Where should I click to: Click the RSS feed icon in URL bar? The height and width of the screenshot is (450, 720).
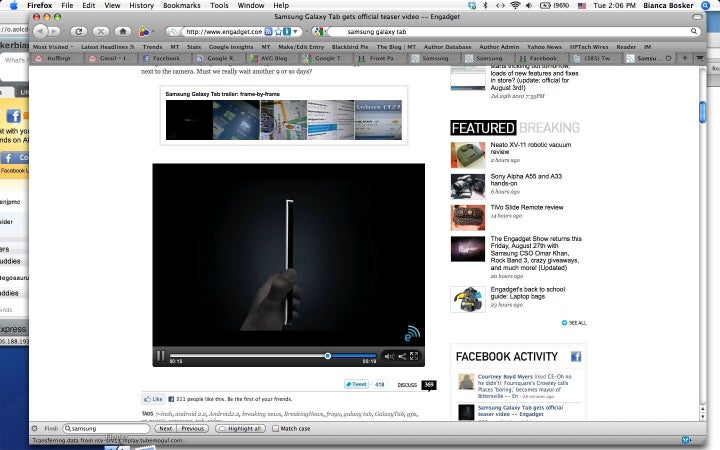[x=269, y=32]
